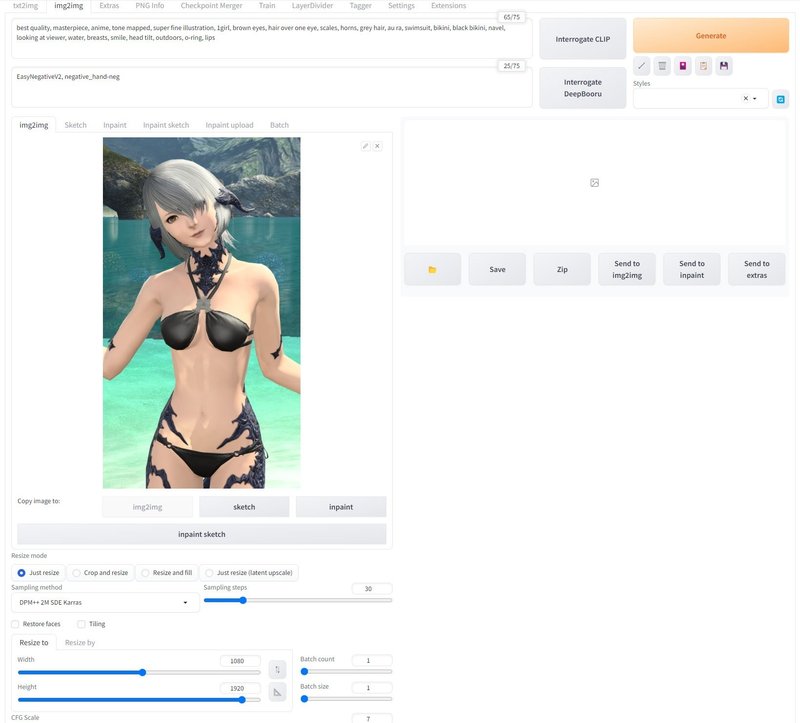Click the triangle ruler icon below the swap arrows

276,692
